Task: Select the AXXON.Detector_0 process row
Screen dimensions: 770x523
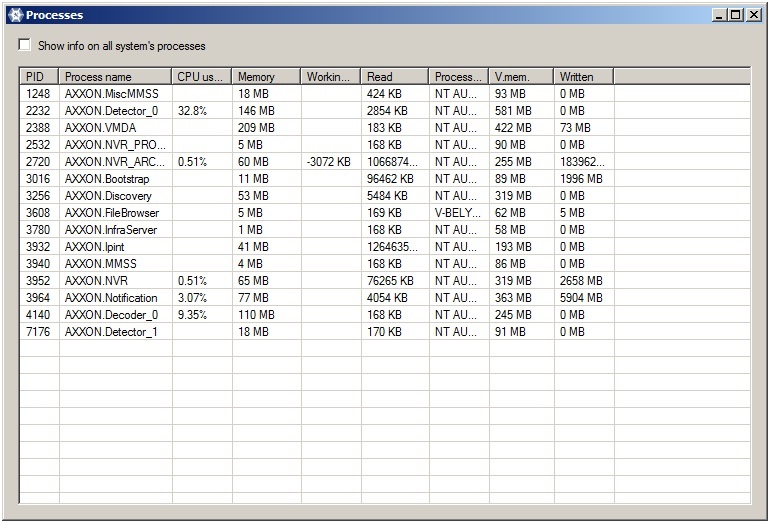Action: pos(385,110)
